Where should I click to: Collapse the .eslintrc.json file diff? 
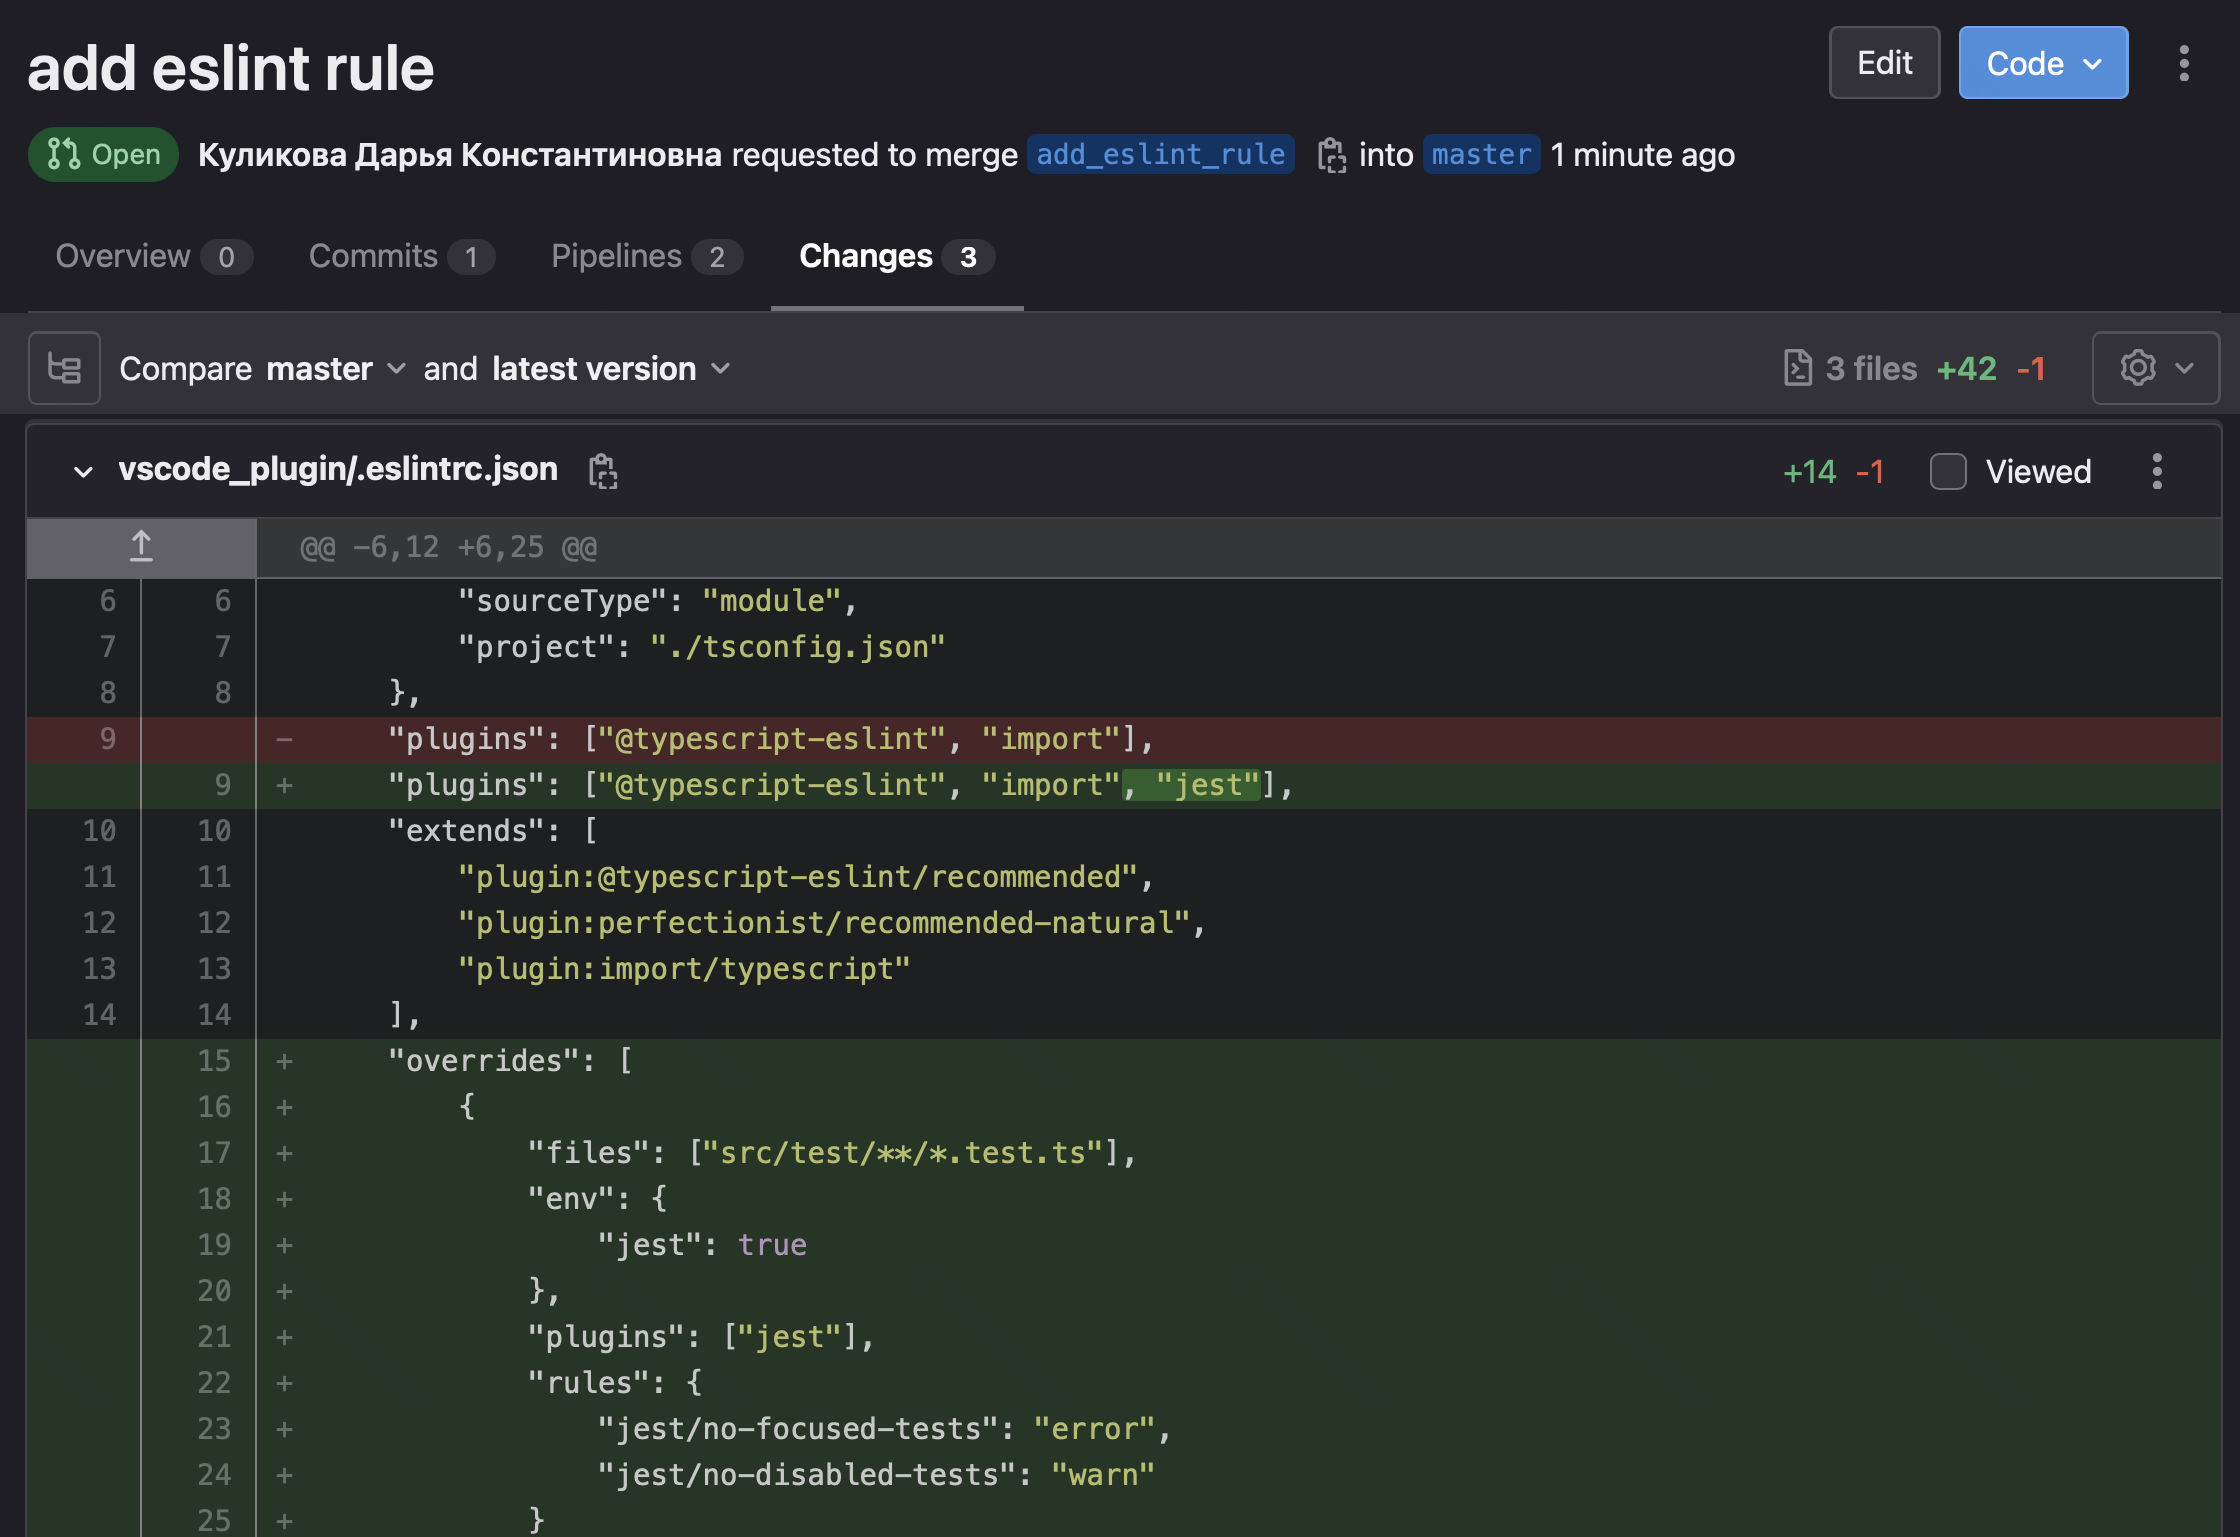tap(84, 471)
